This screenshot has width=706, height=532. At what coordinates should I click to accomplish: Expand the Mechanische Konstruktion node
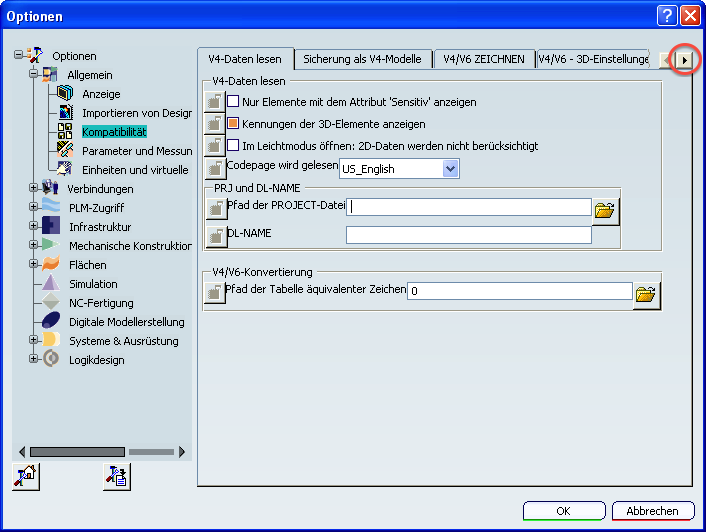pos(34,246)
